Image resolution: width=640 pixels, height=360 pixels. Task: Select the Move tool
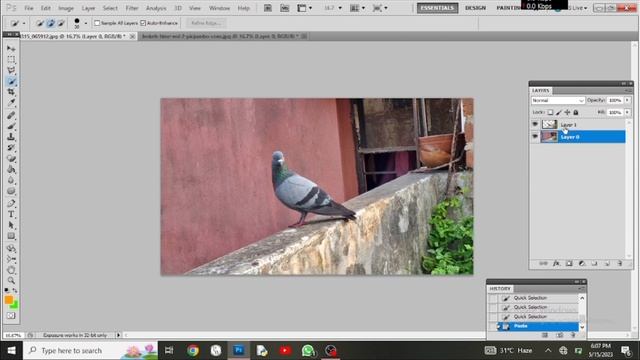coord(11,49)
